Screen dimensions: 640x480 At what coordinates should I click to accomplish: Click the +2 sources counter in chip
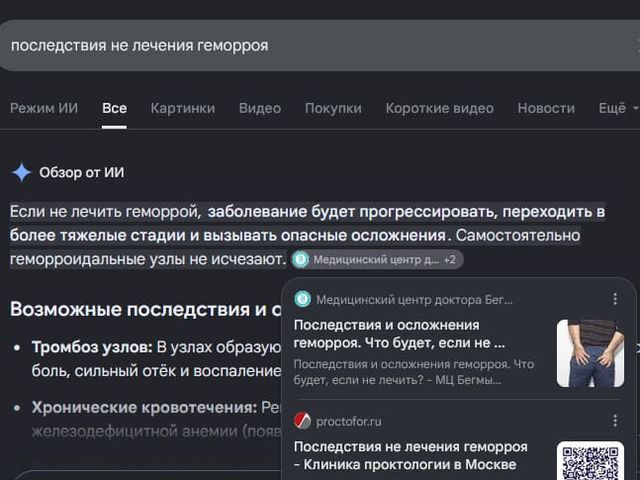[450, 260]
